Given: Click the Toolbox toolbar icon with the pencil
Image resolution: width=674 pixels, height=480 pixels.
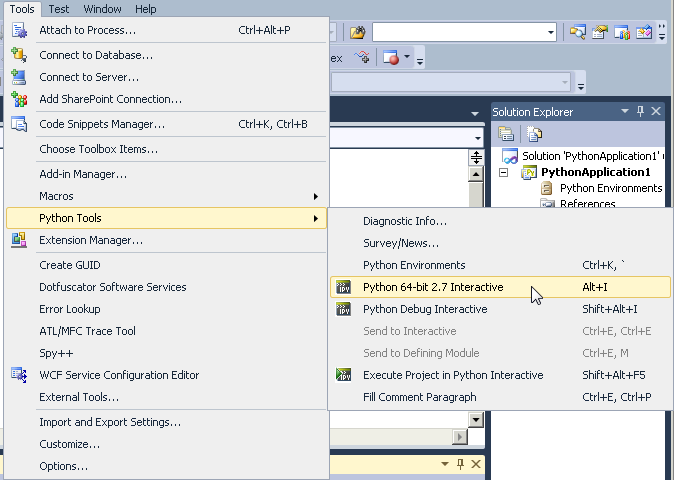Looking at the screenshot, I should [x=644, y=32].
